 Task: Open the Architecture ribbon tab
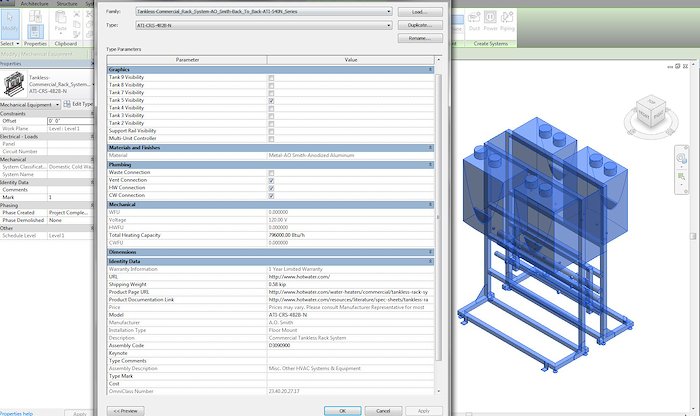(34, 4)
